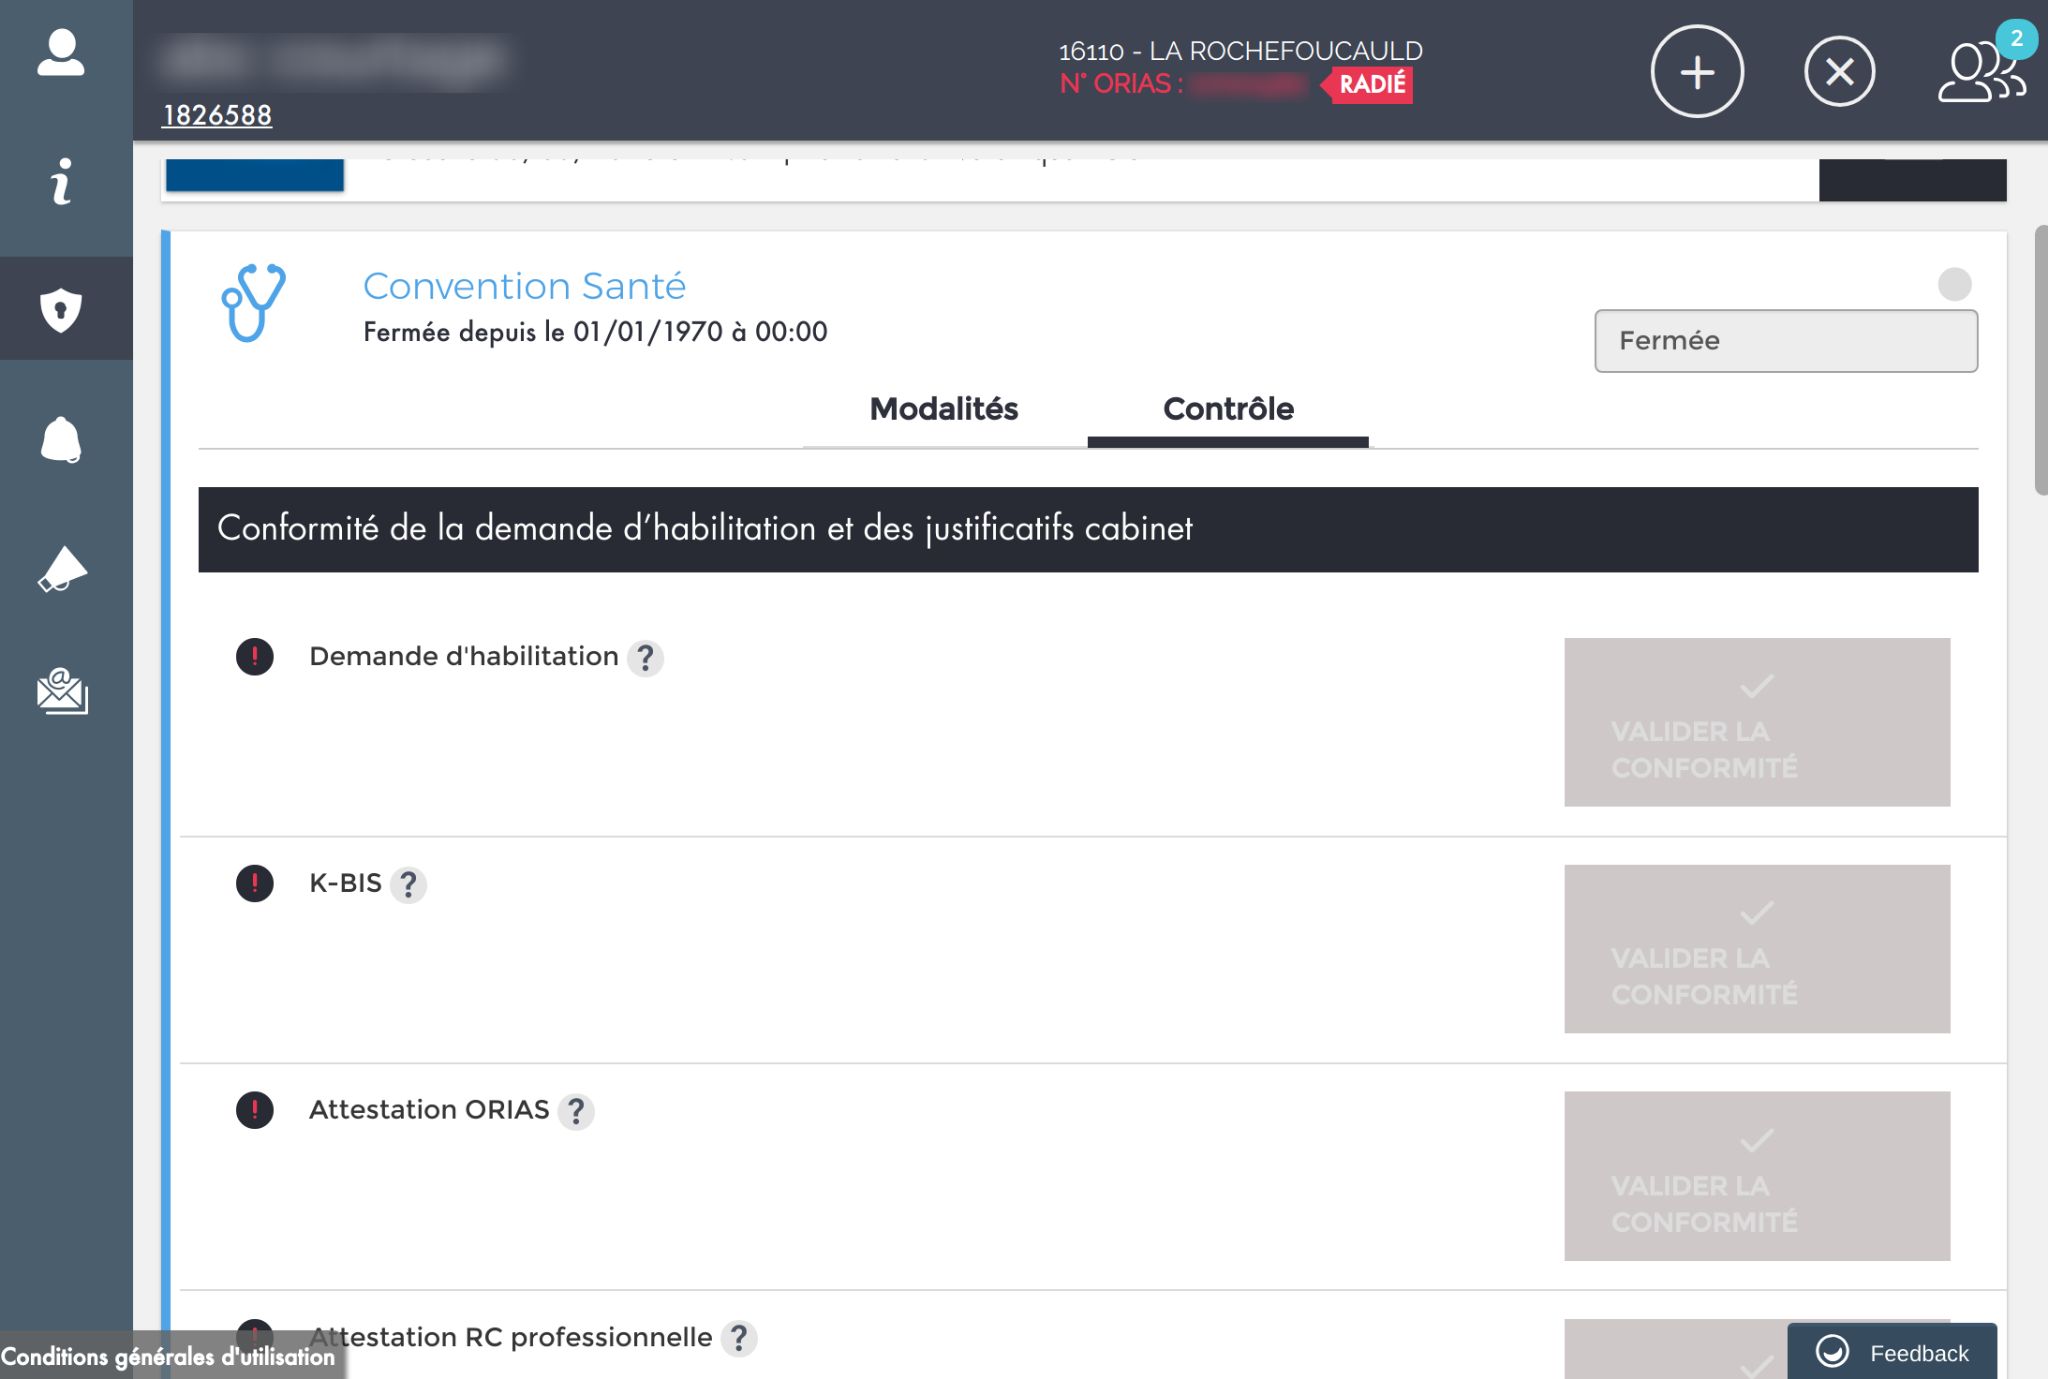Open the notifications bell icon
Screen dimensions: 2048x1379
[x=61, y=439]
